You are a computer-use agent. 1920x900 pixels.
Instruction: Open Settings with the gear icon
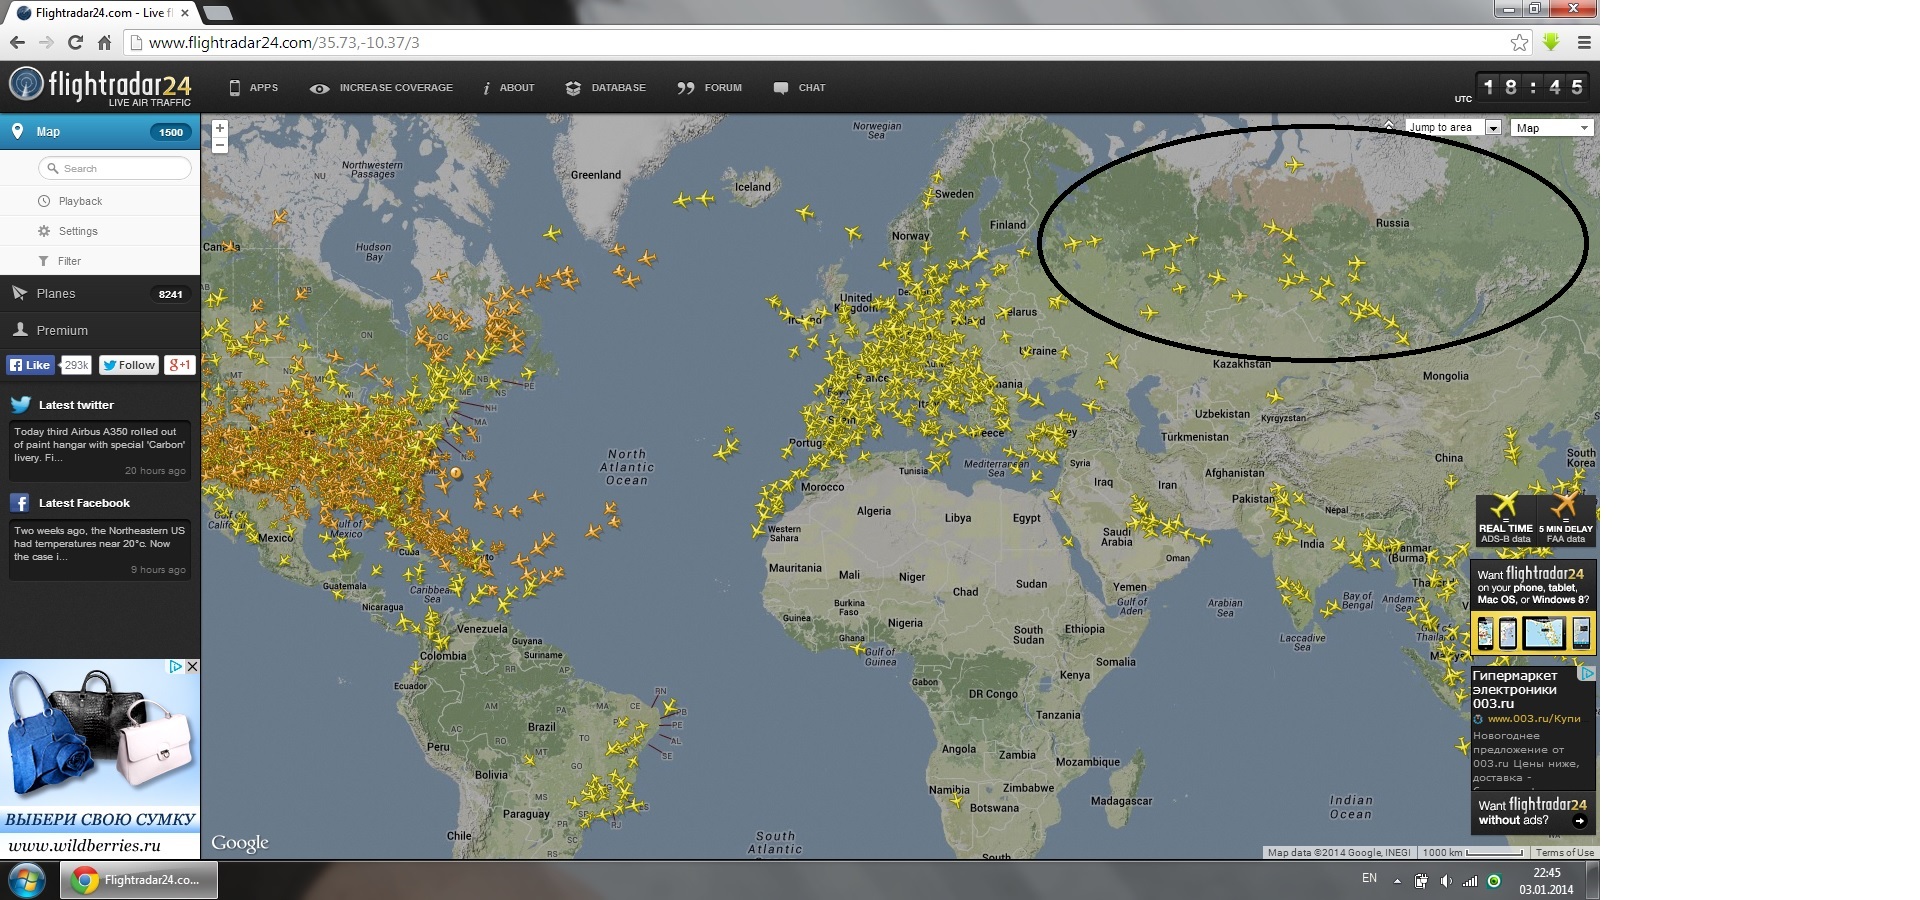click(x=44, y=231)
